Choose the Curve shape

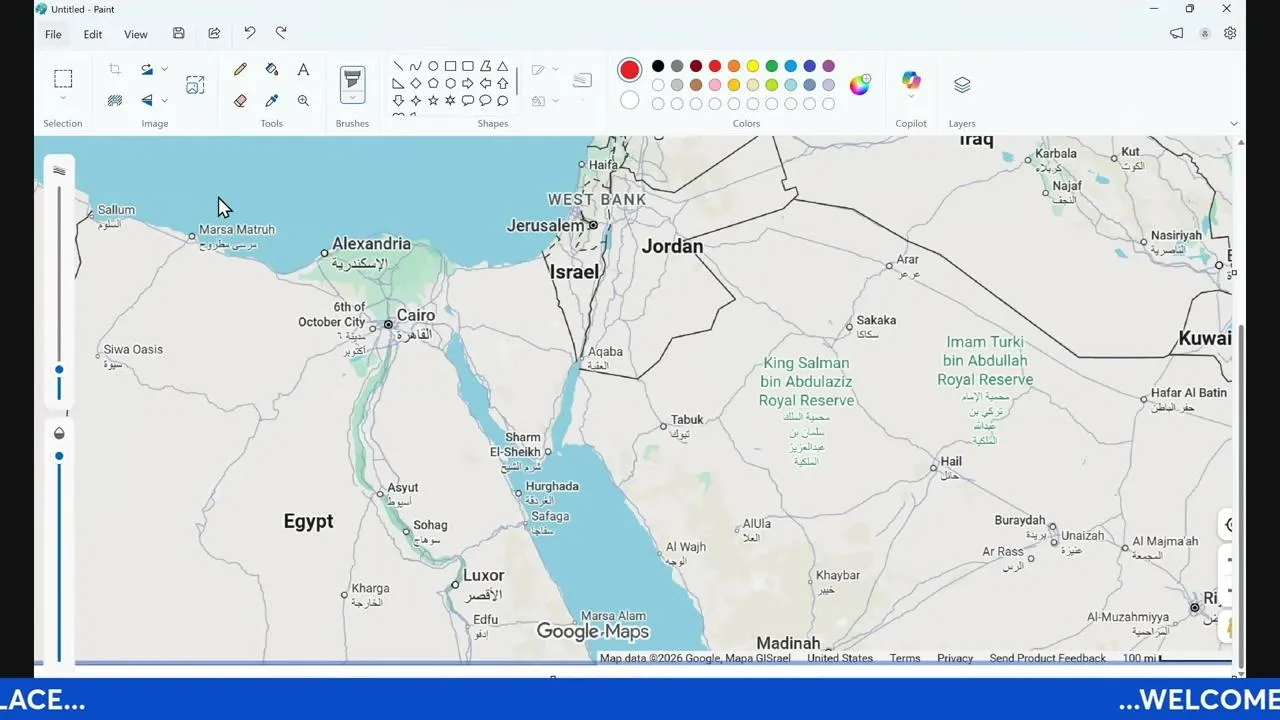point(415,67)
